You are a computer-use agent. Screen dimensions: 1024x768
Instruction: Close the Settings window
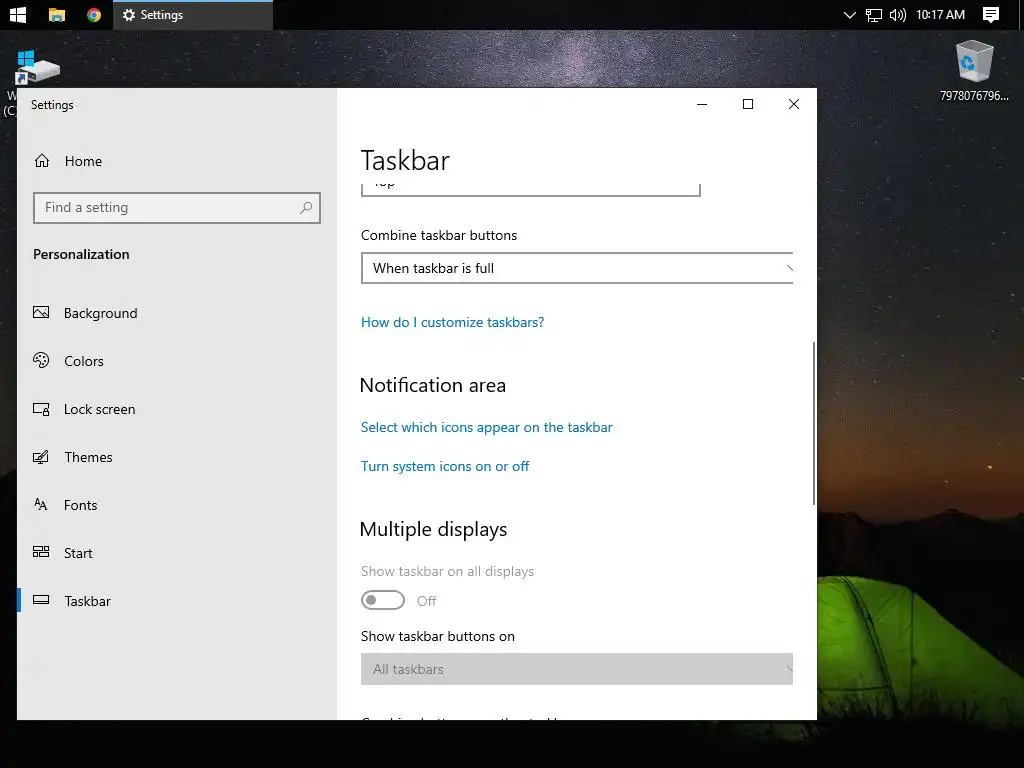tap(793, 104)
